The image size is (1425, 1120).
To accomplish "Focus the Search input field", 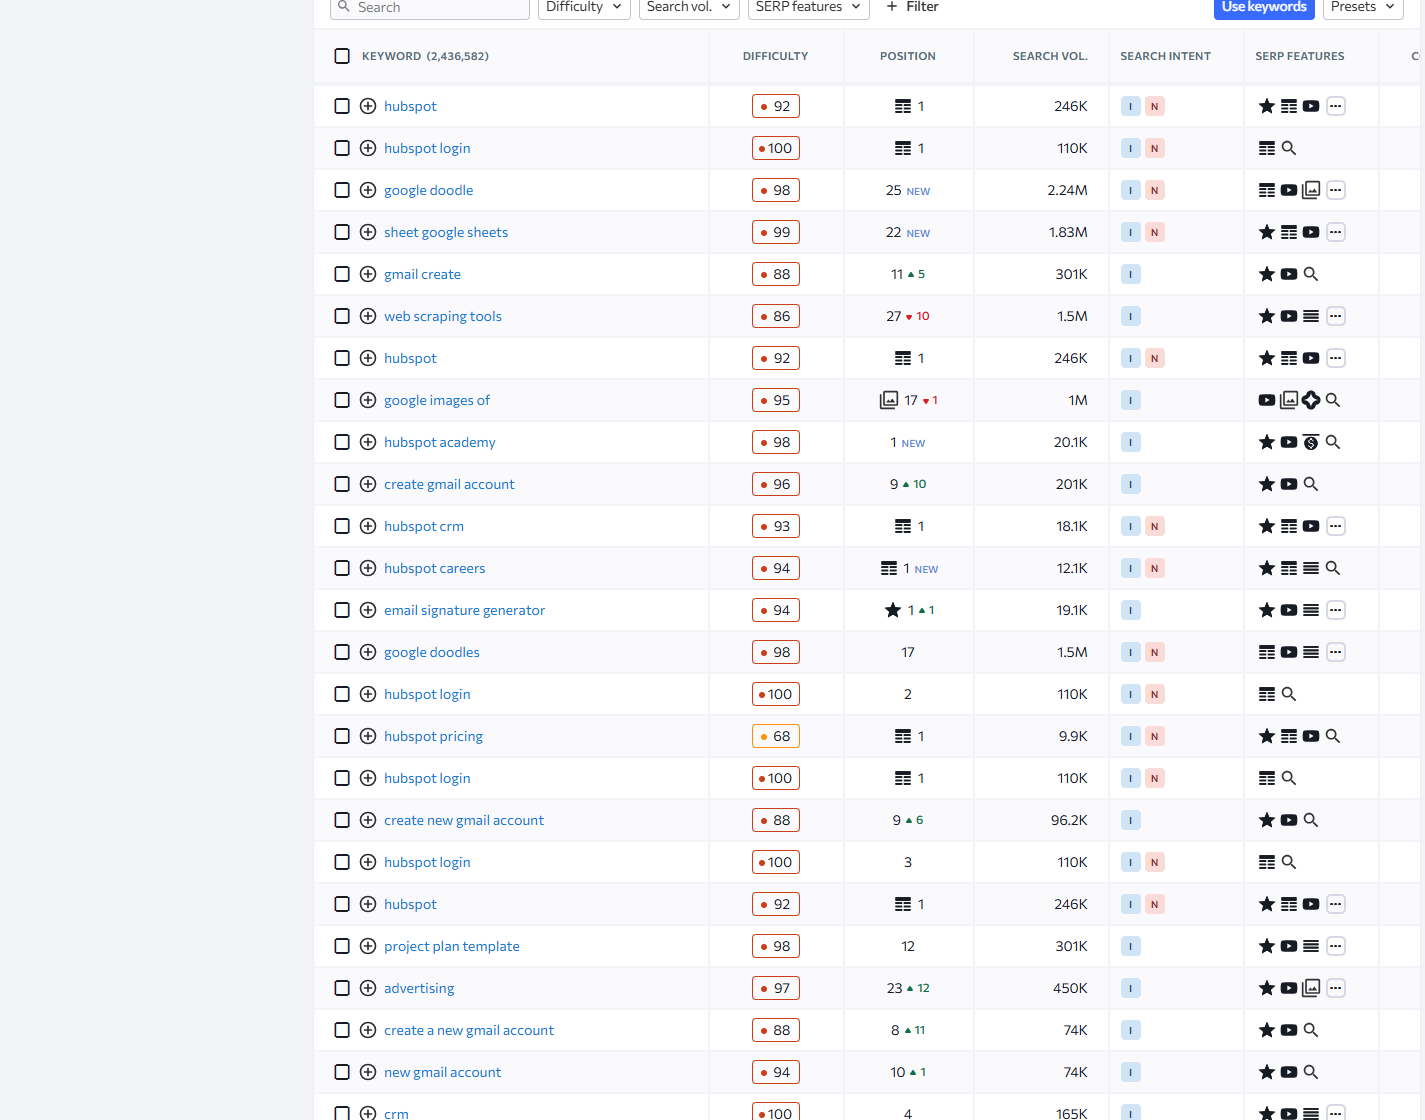I will tap(430, 7).
